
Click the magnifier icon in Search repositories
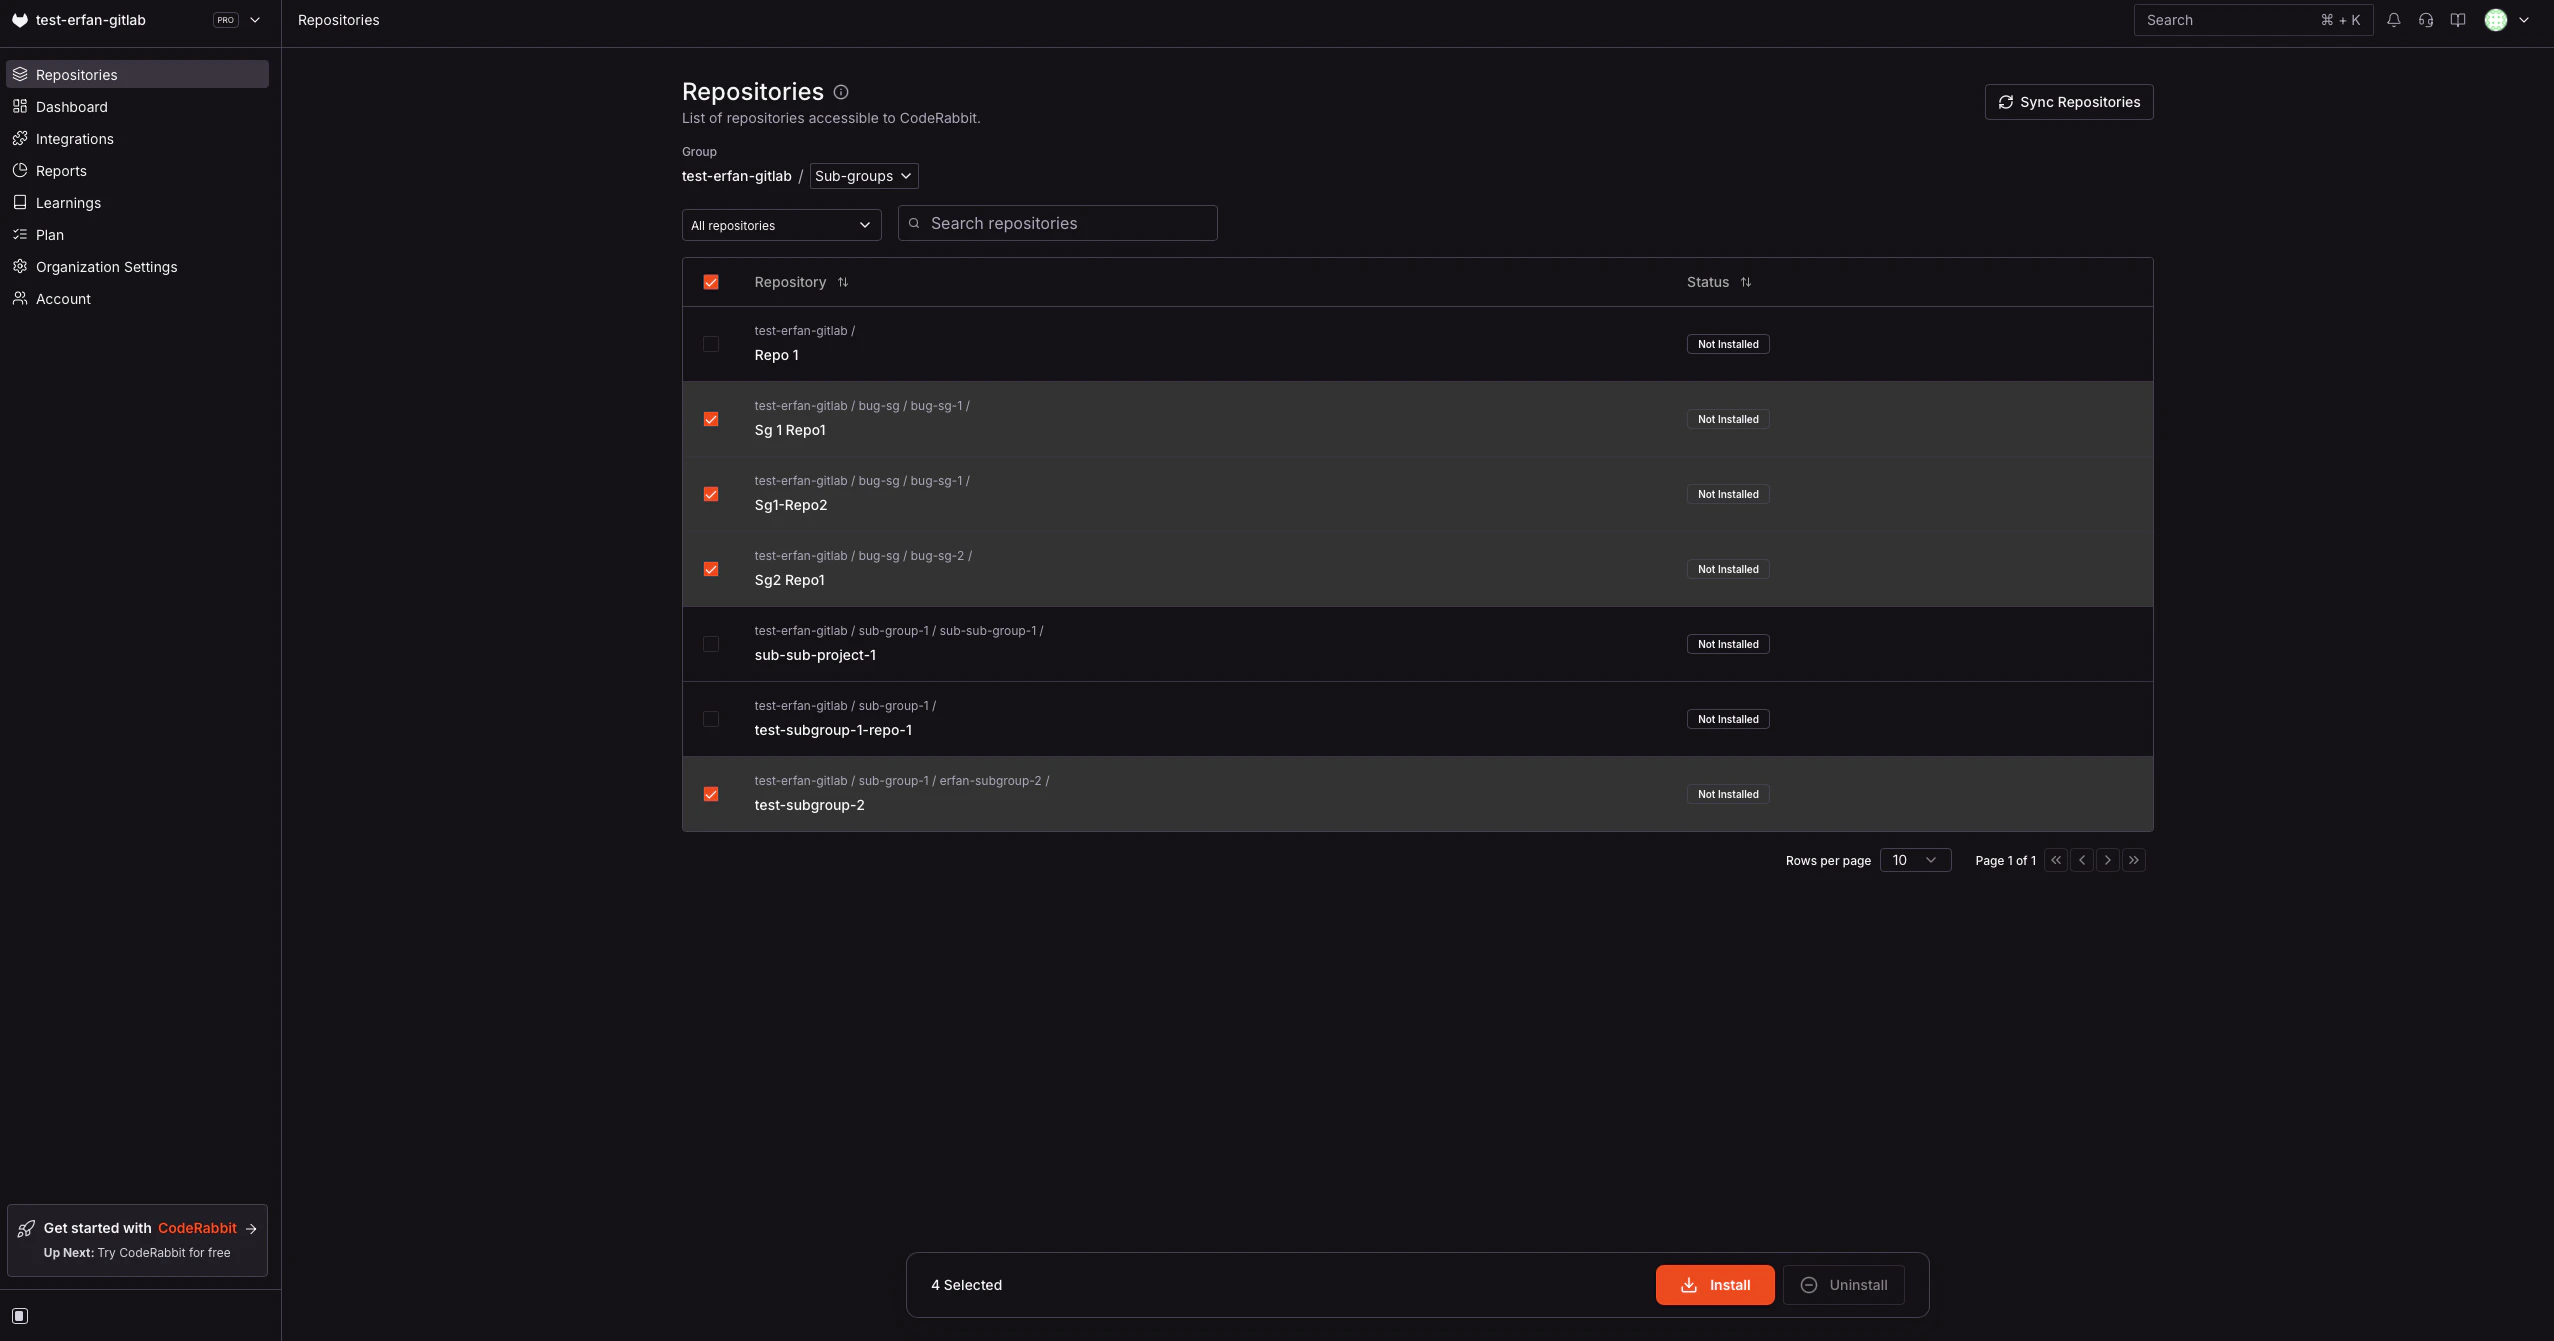(x=914, y=223)
